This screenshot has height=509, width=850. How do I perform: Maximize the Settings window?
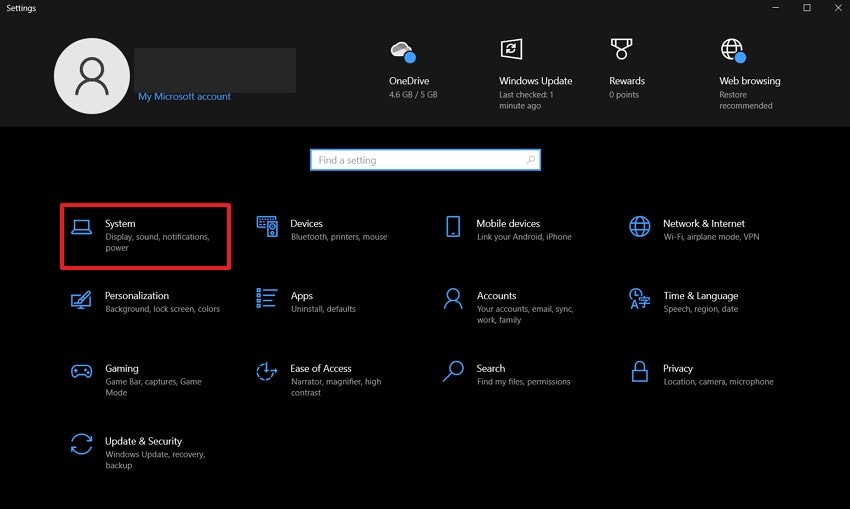pos(807,8)
